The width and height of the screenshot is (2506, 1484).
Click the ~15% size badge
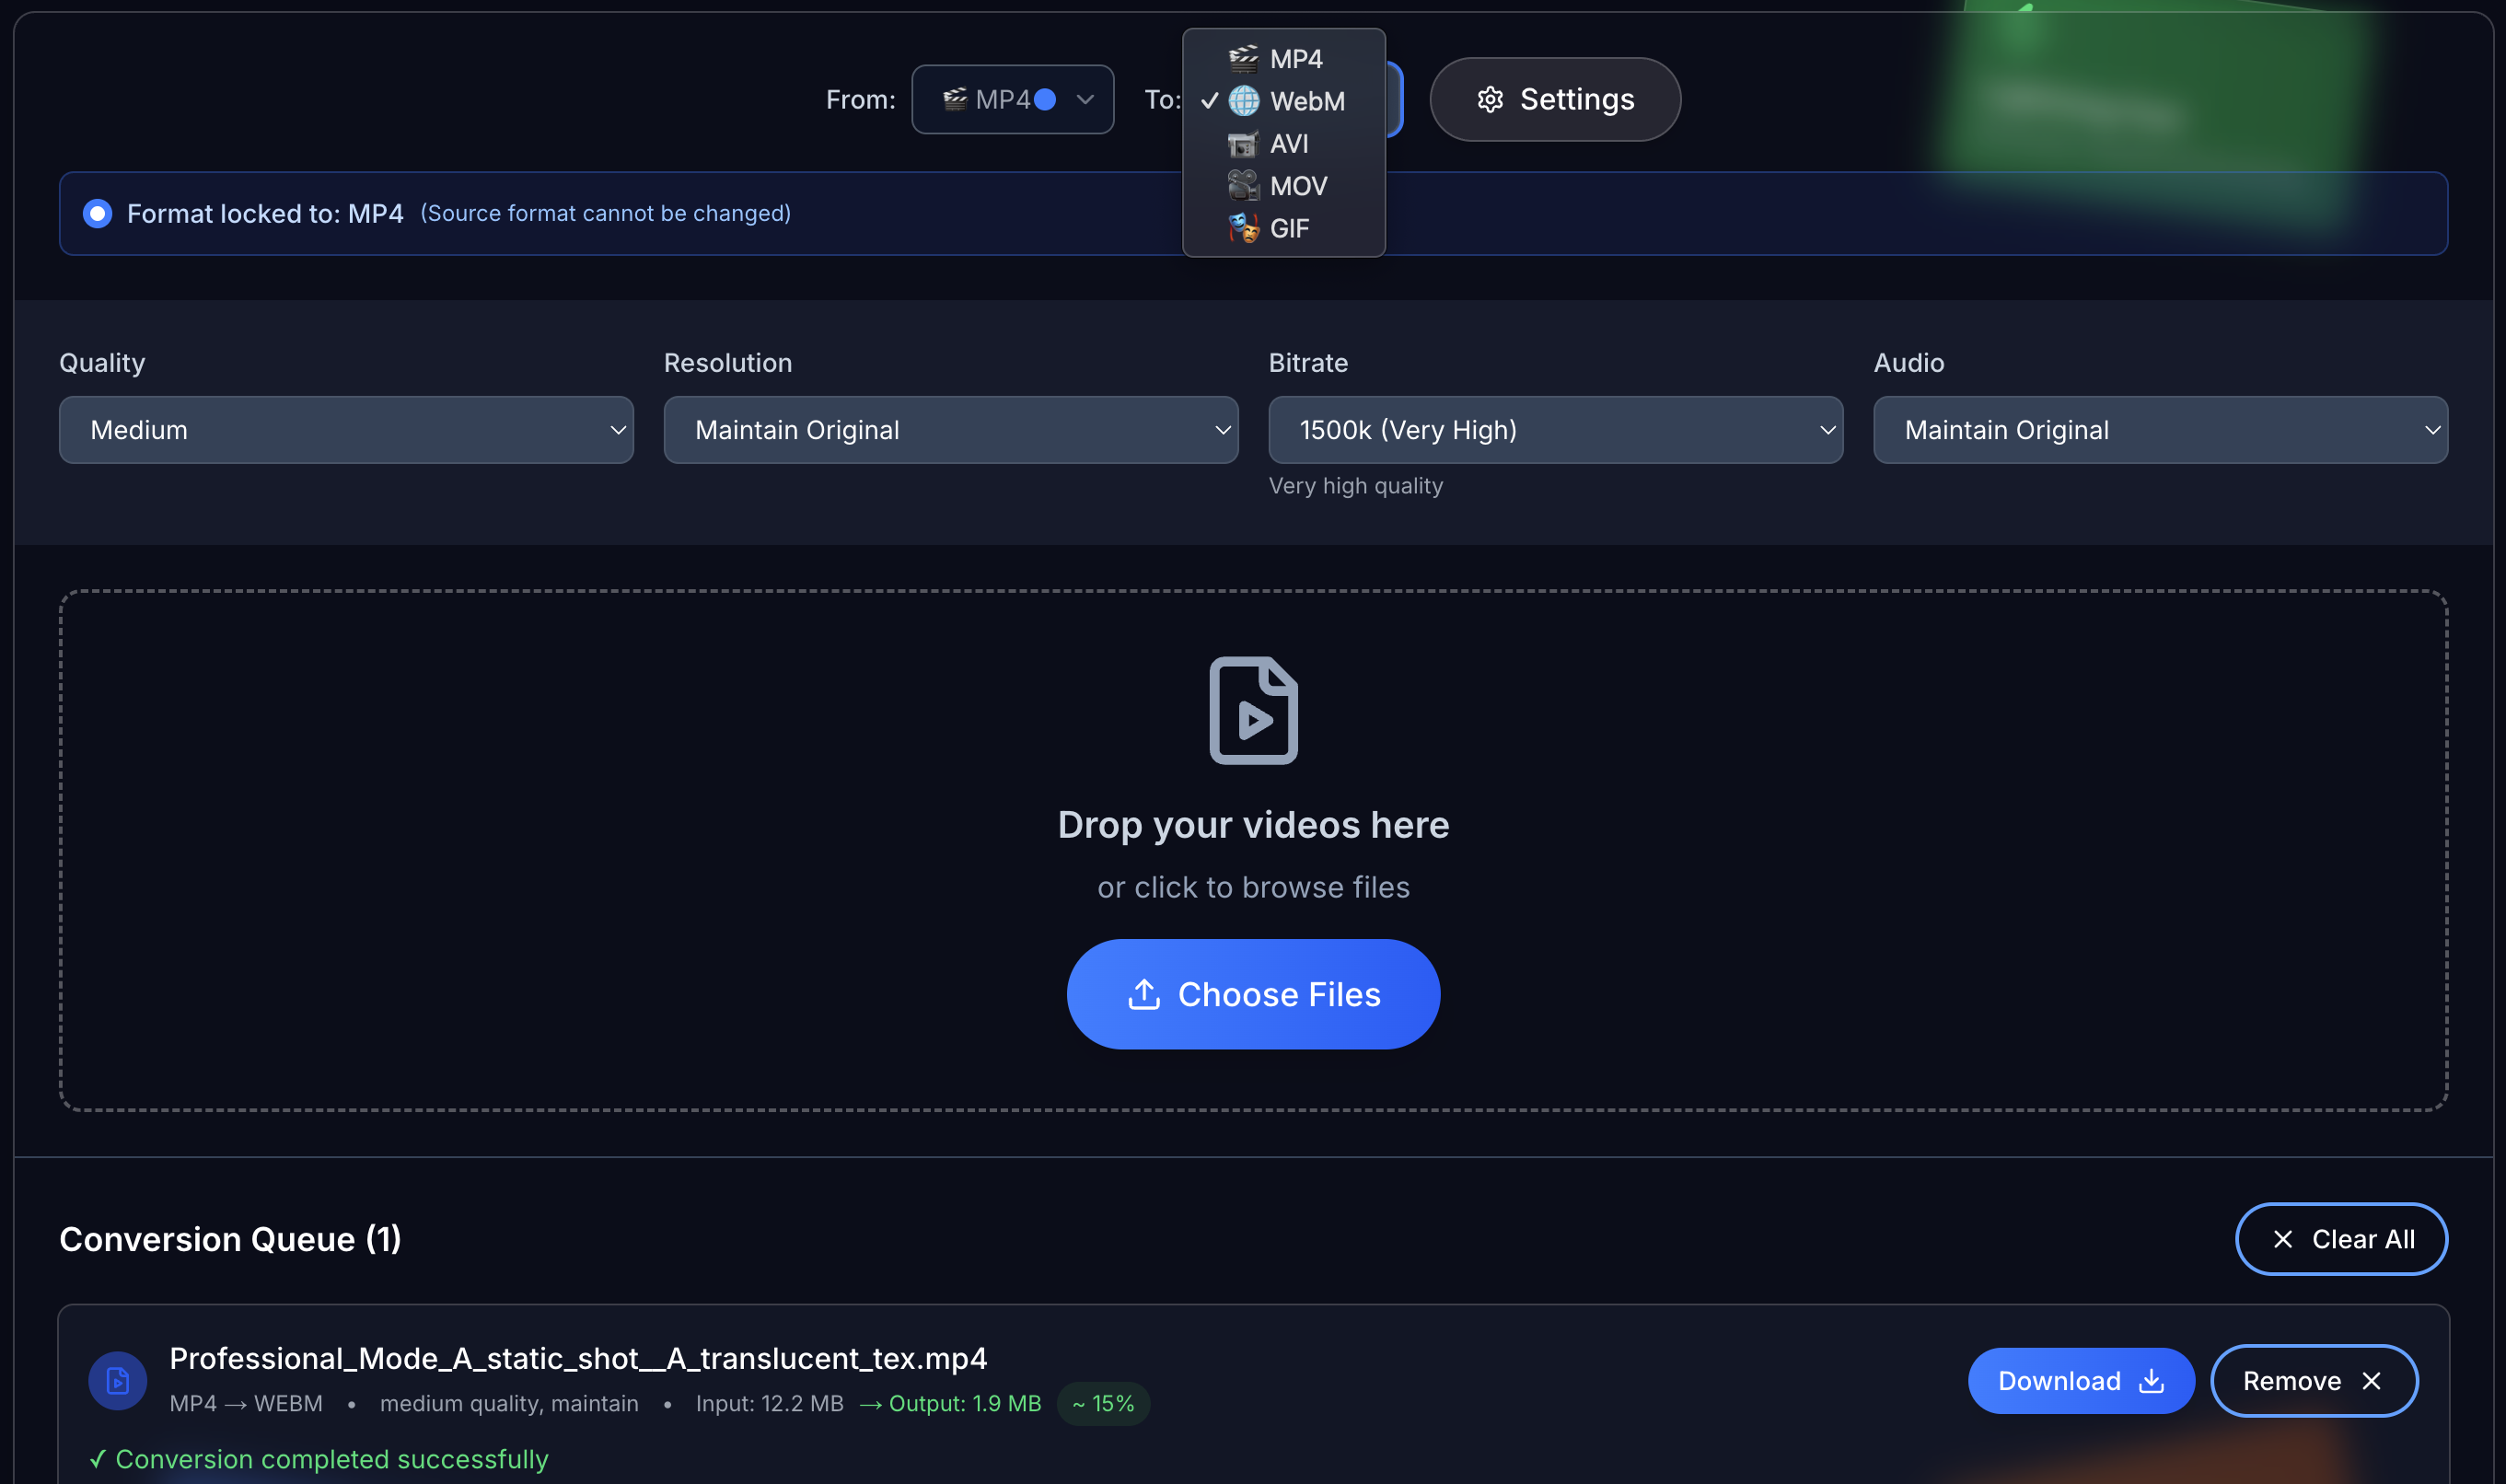pos(1103,1404)
